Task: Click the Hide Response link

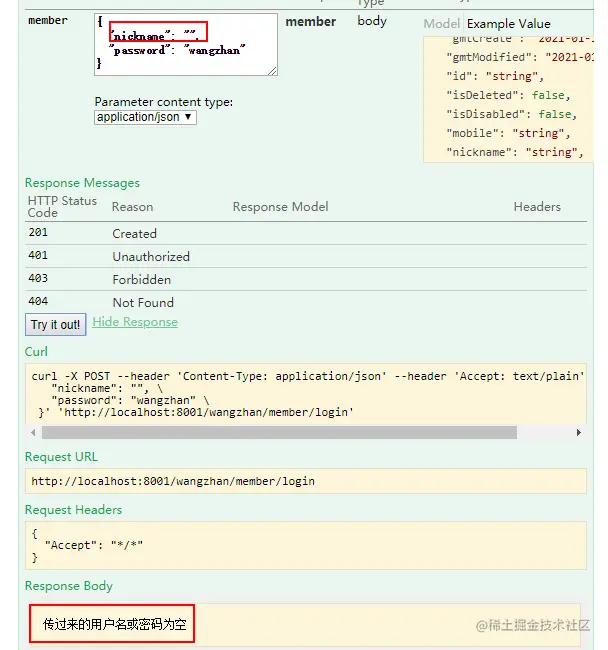Action: pos(135,322)
